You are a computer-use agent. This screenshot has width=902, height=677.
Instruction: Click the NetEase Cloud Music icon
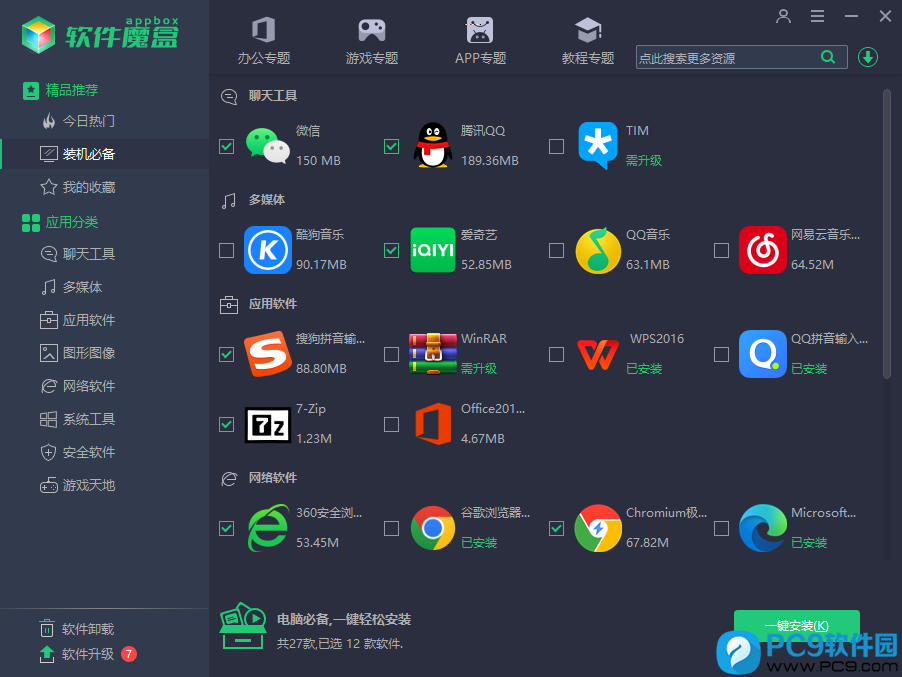pyautogui.click(x=762, y=250)
